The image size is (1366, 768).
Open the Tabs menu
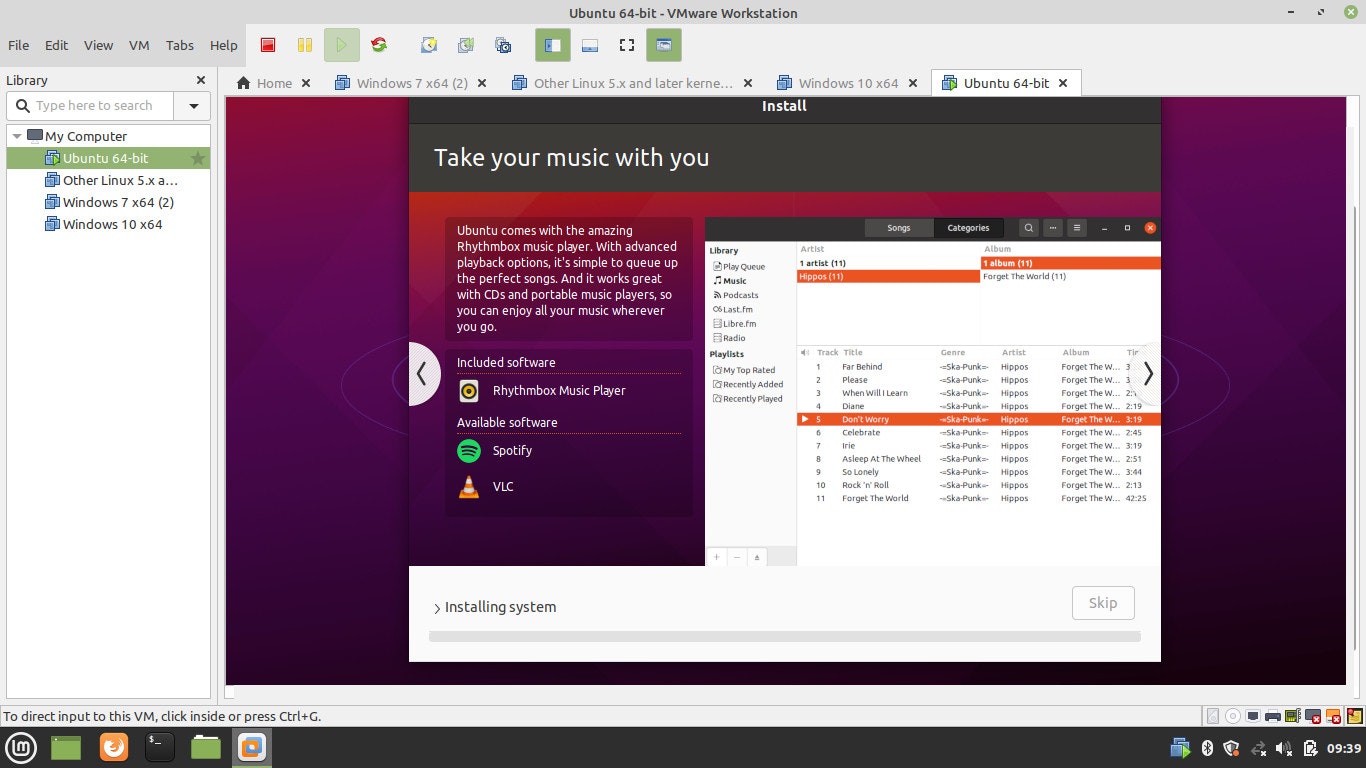point(180,45)
